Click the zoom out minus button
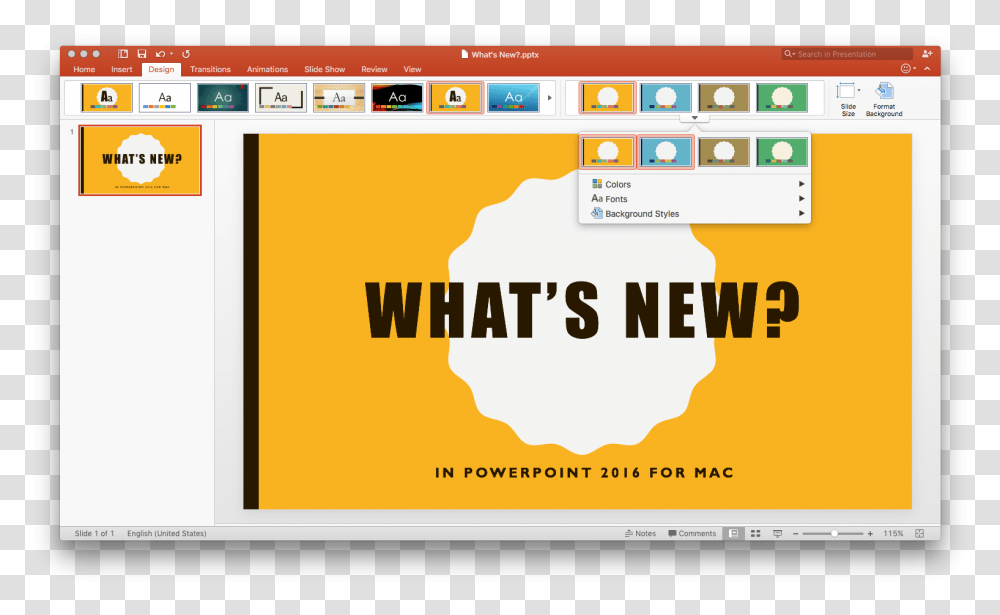1000x615 pixels. pyautogui.click(x=795, y=533)
